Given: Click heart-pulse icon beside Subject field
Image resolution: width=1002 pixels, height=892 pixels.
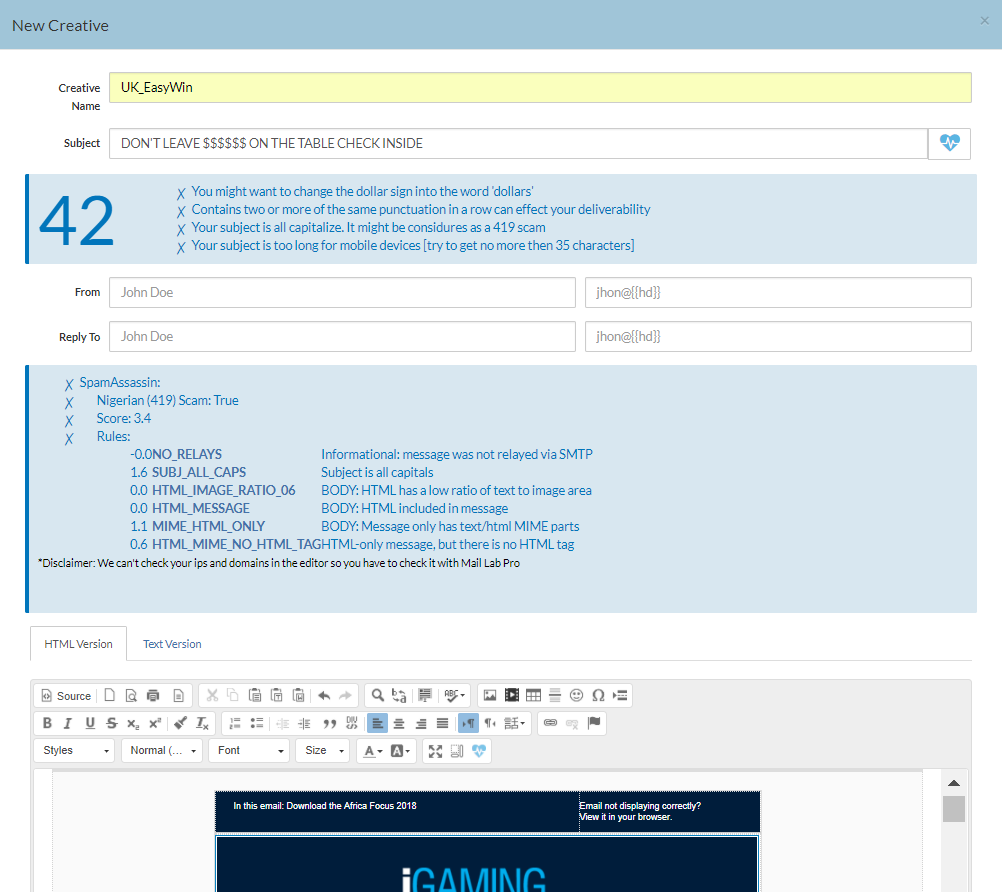Looking at the screenshot, I should click(950, 143).
